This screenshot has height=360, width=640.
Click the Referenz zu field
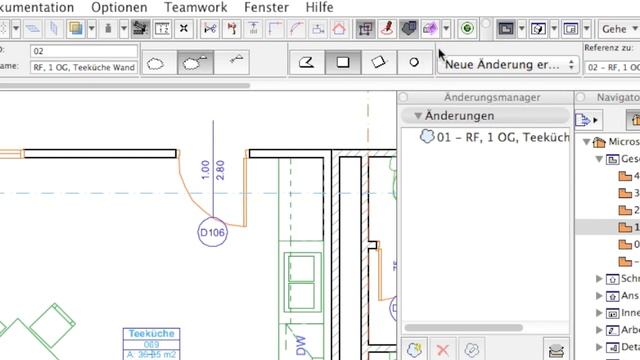[612, 67]
